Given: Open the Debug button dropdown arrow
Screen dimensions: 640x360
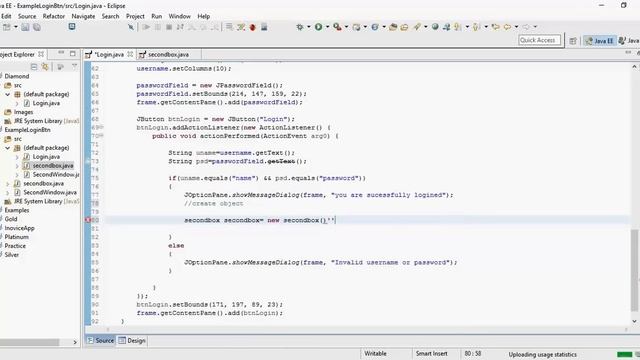Looking at the screenshot, I should [309, 27].
